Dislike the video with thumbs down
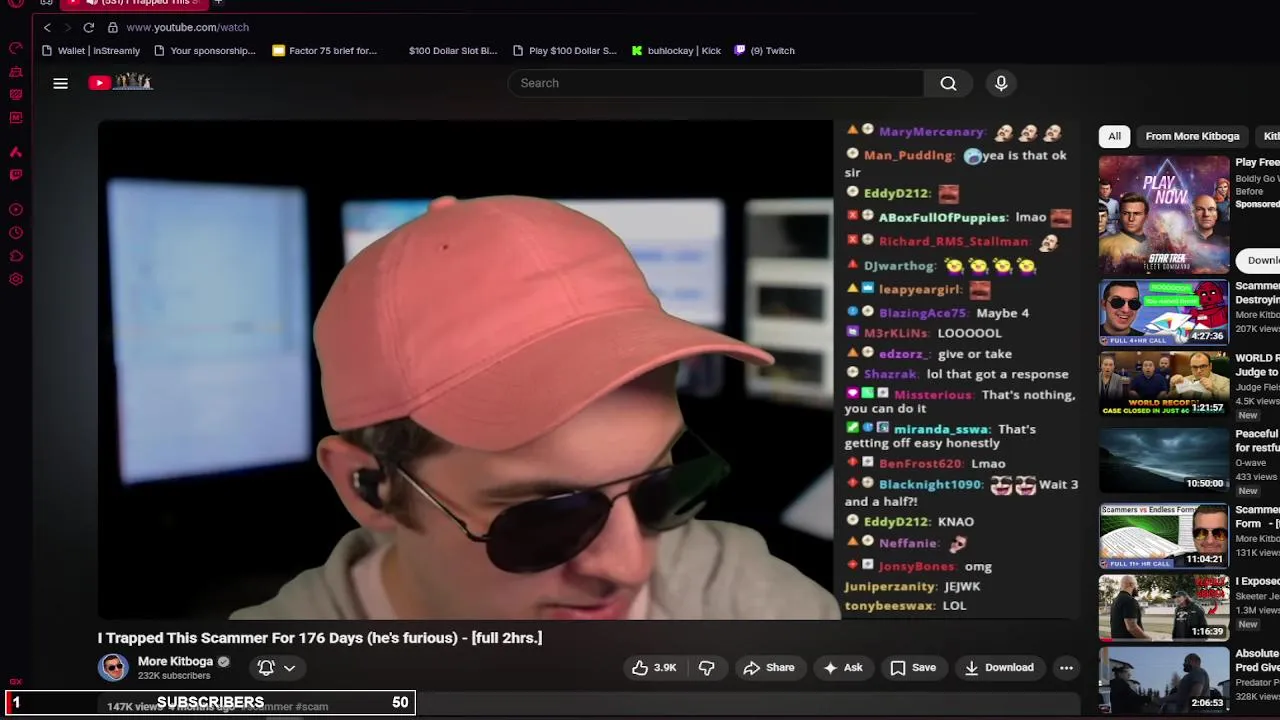Screen dimensions: 1280x720 click(707, 667)
